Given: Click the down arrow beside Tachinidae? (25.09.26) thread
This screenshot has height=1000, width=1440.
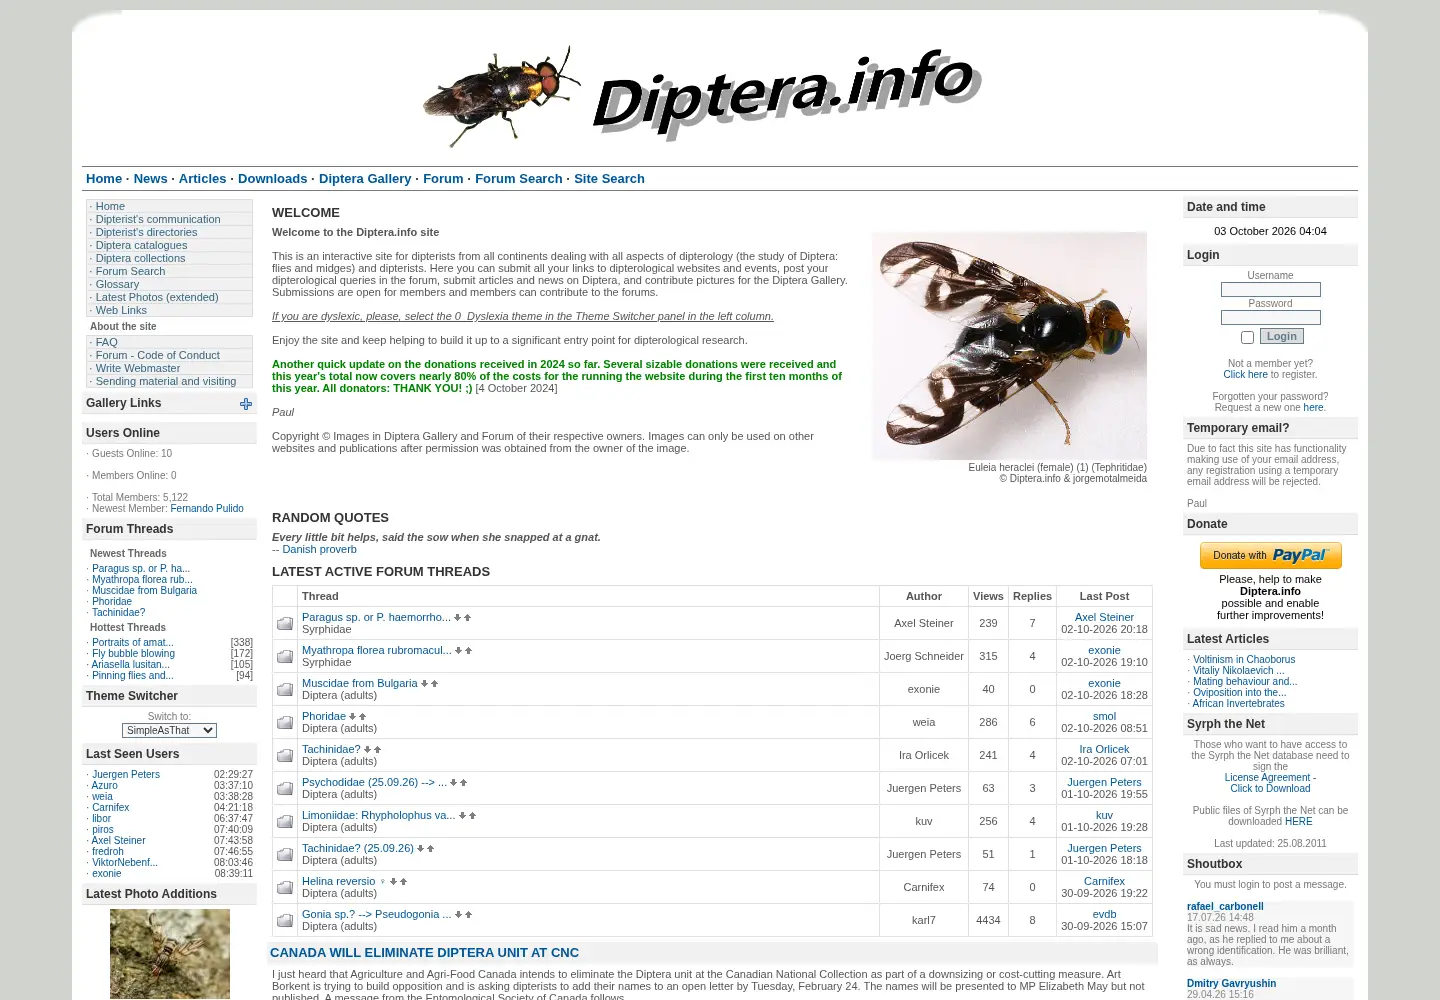Looking at the screenshot, I should click(421, 849).
